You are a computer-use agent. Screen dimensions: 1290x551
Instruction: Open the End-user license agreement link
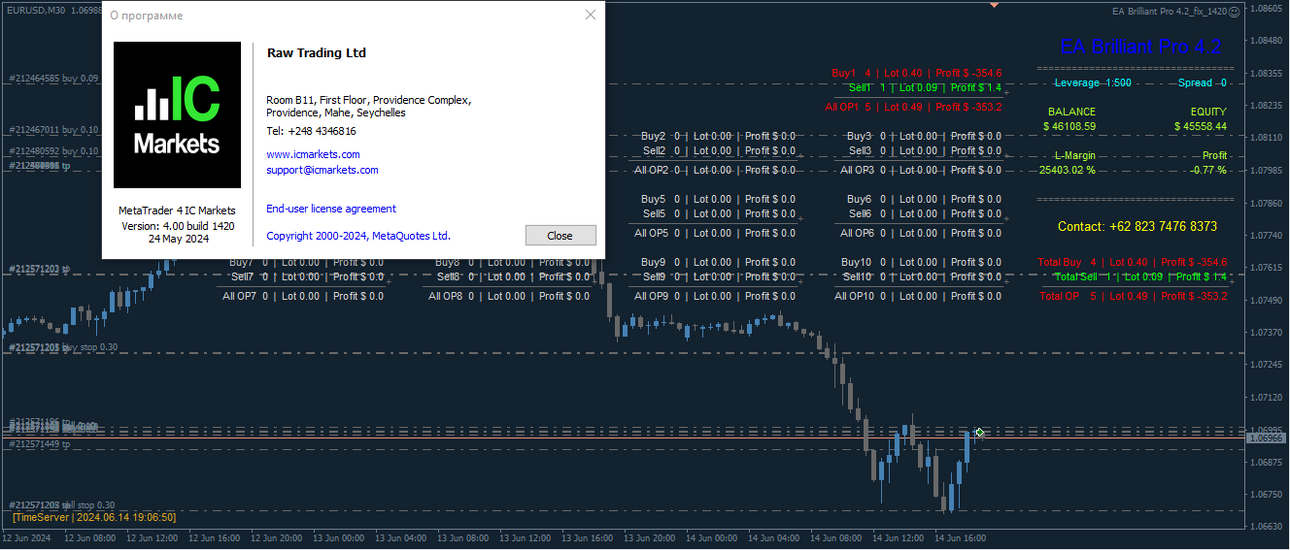click(331, 209)
